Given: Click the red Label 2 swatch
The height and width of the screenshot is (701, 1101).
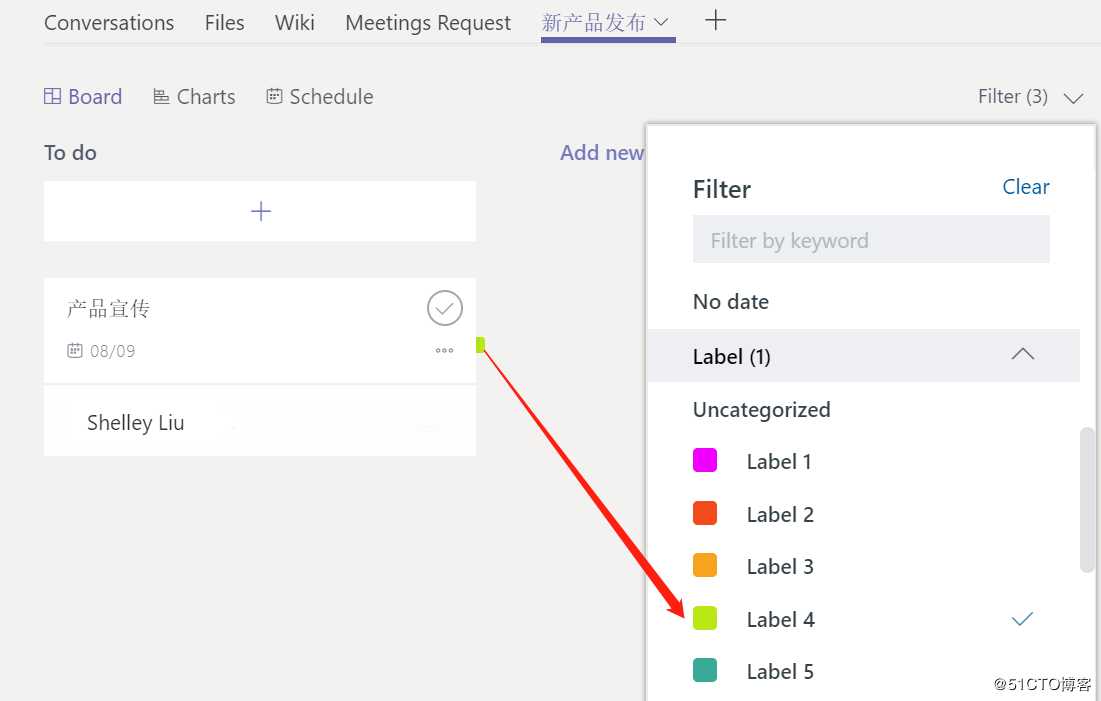Looking at the screenshot, I should 705,513.
